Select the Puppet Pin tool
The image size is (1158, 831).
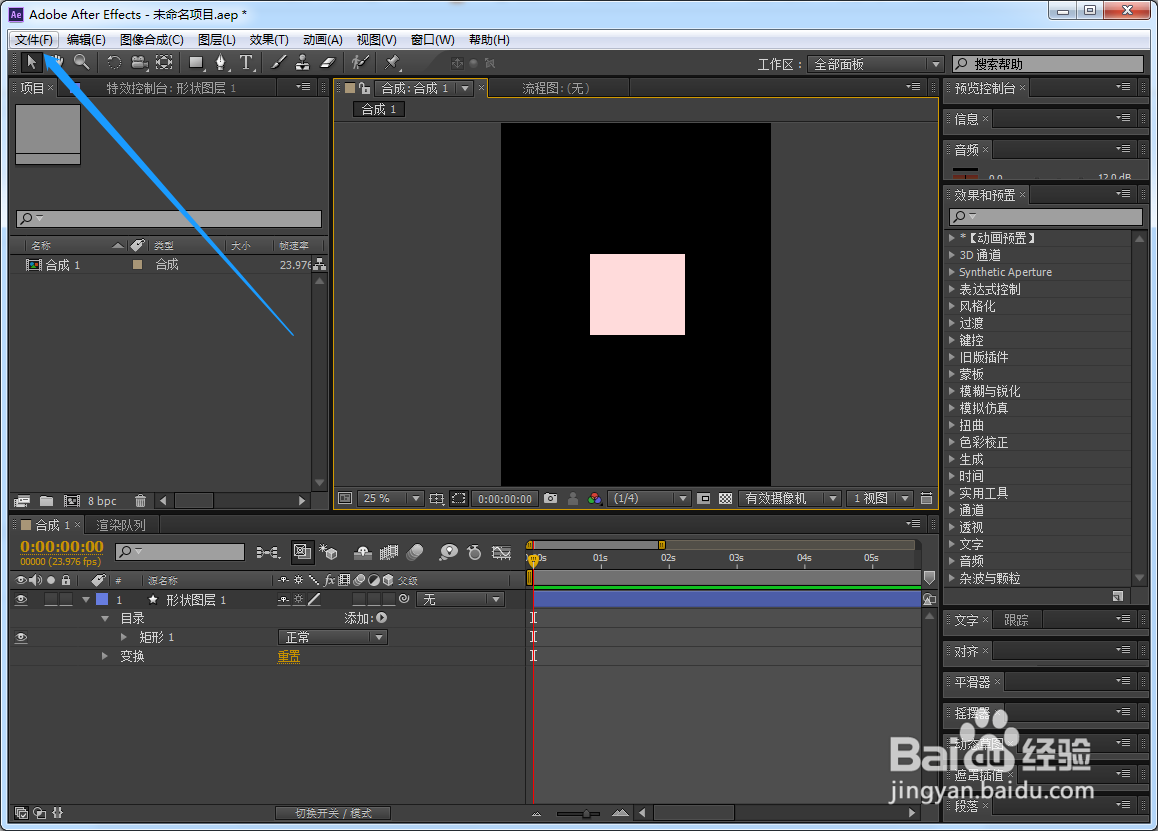393,63
